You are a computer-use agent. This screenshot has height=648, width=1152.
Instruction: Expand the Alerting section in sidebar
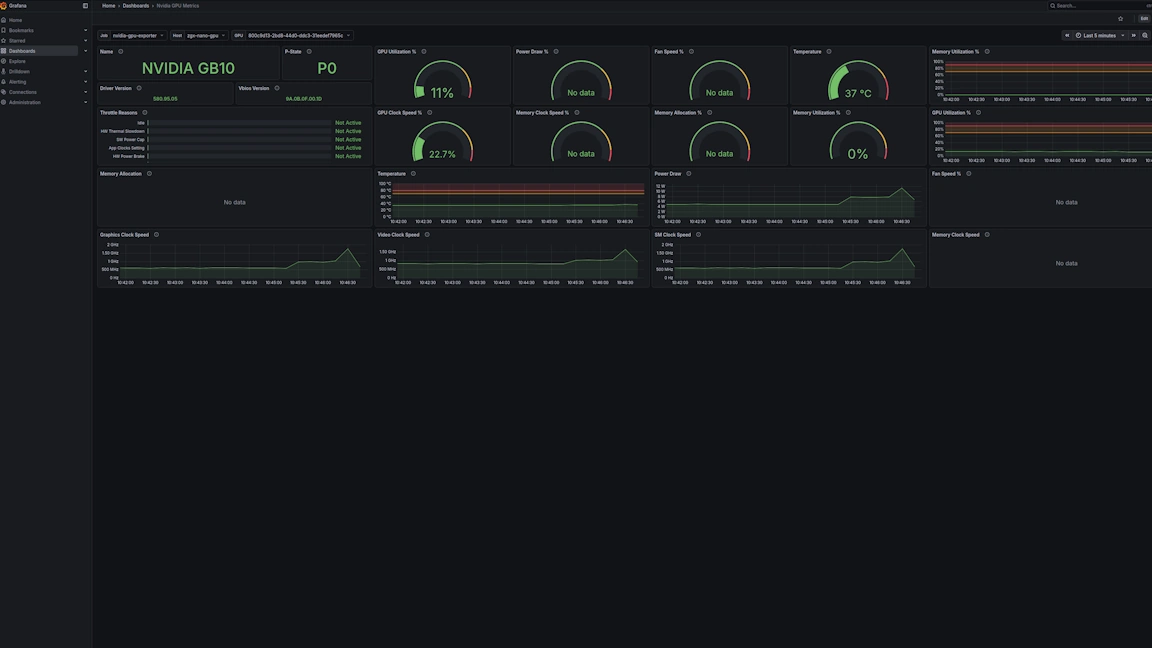85,82
